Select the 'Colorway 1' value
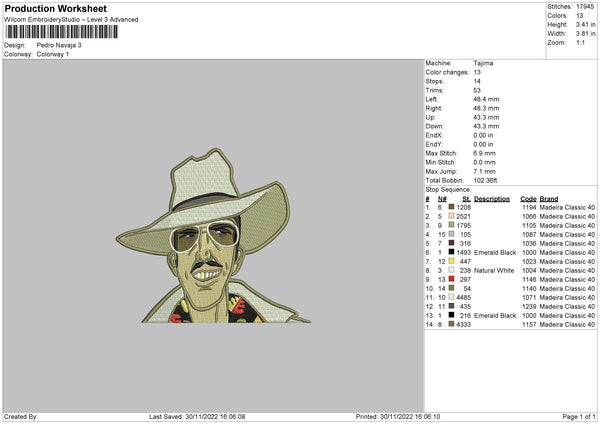600x424 pixels. [x=53, y=54]
